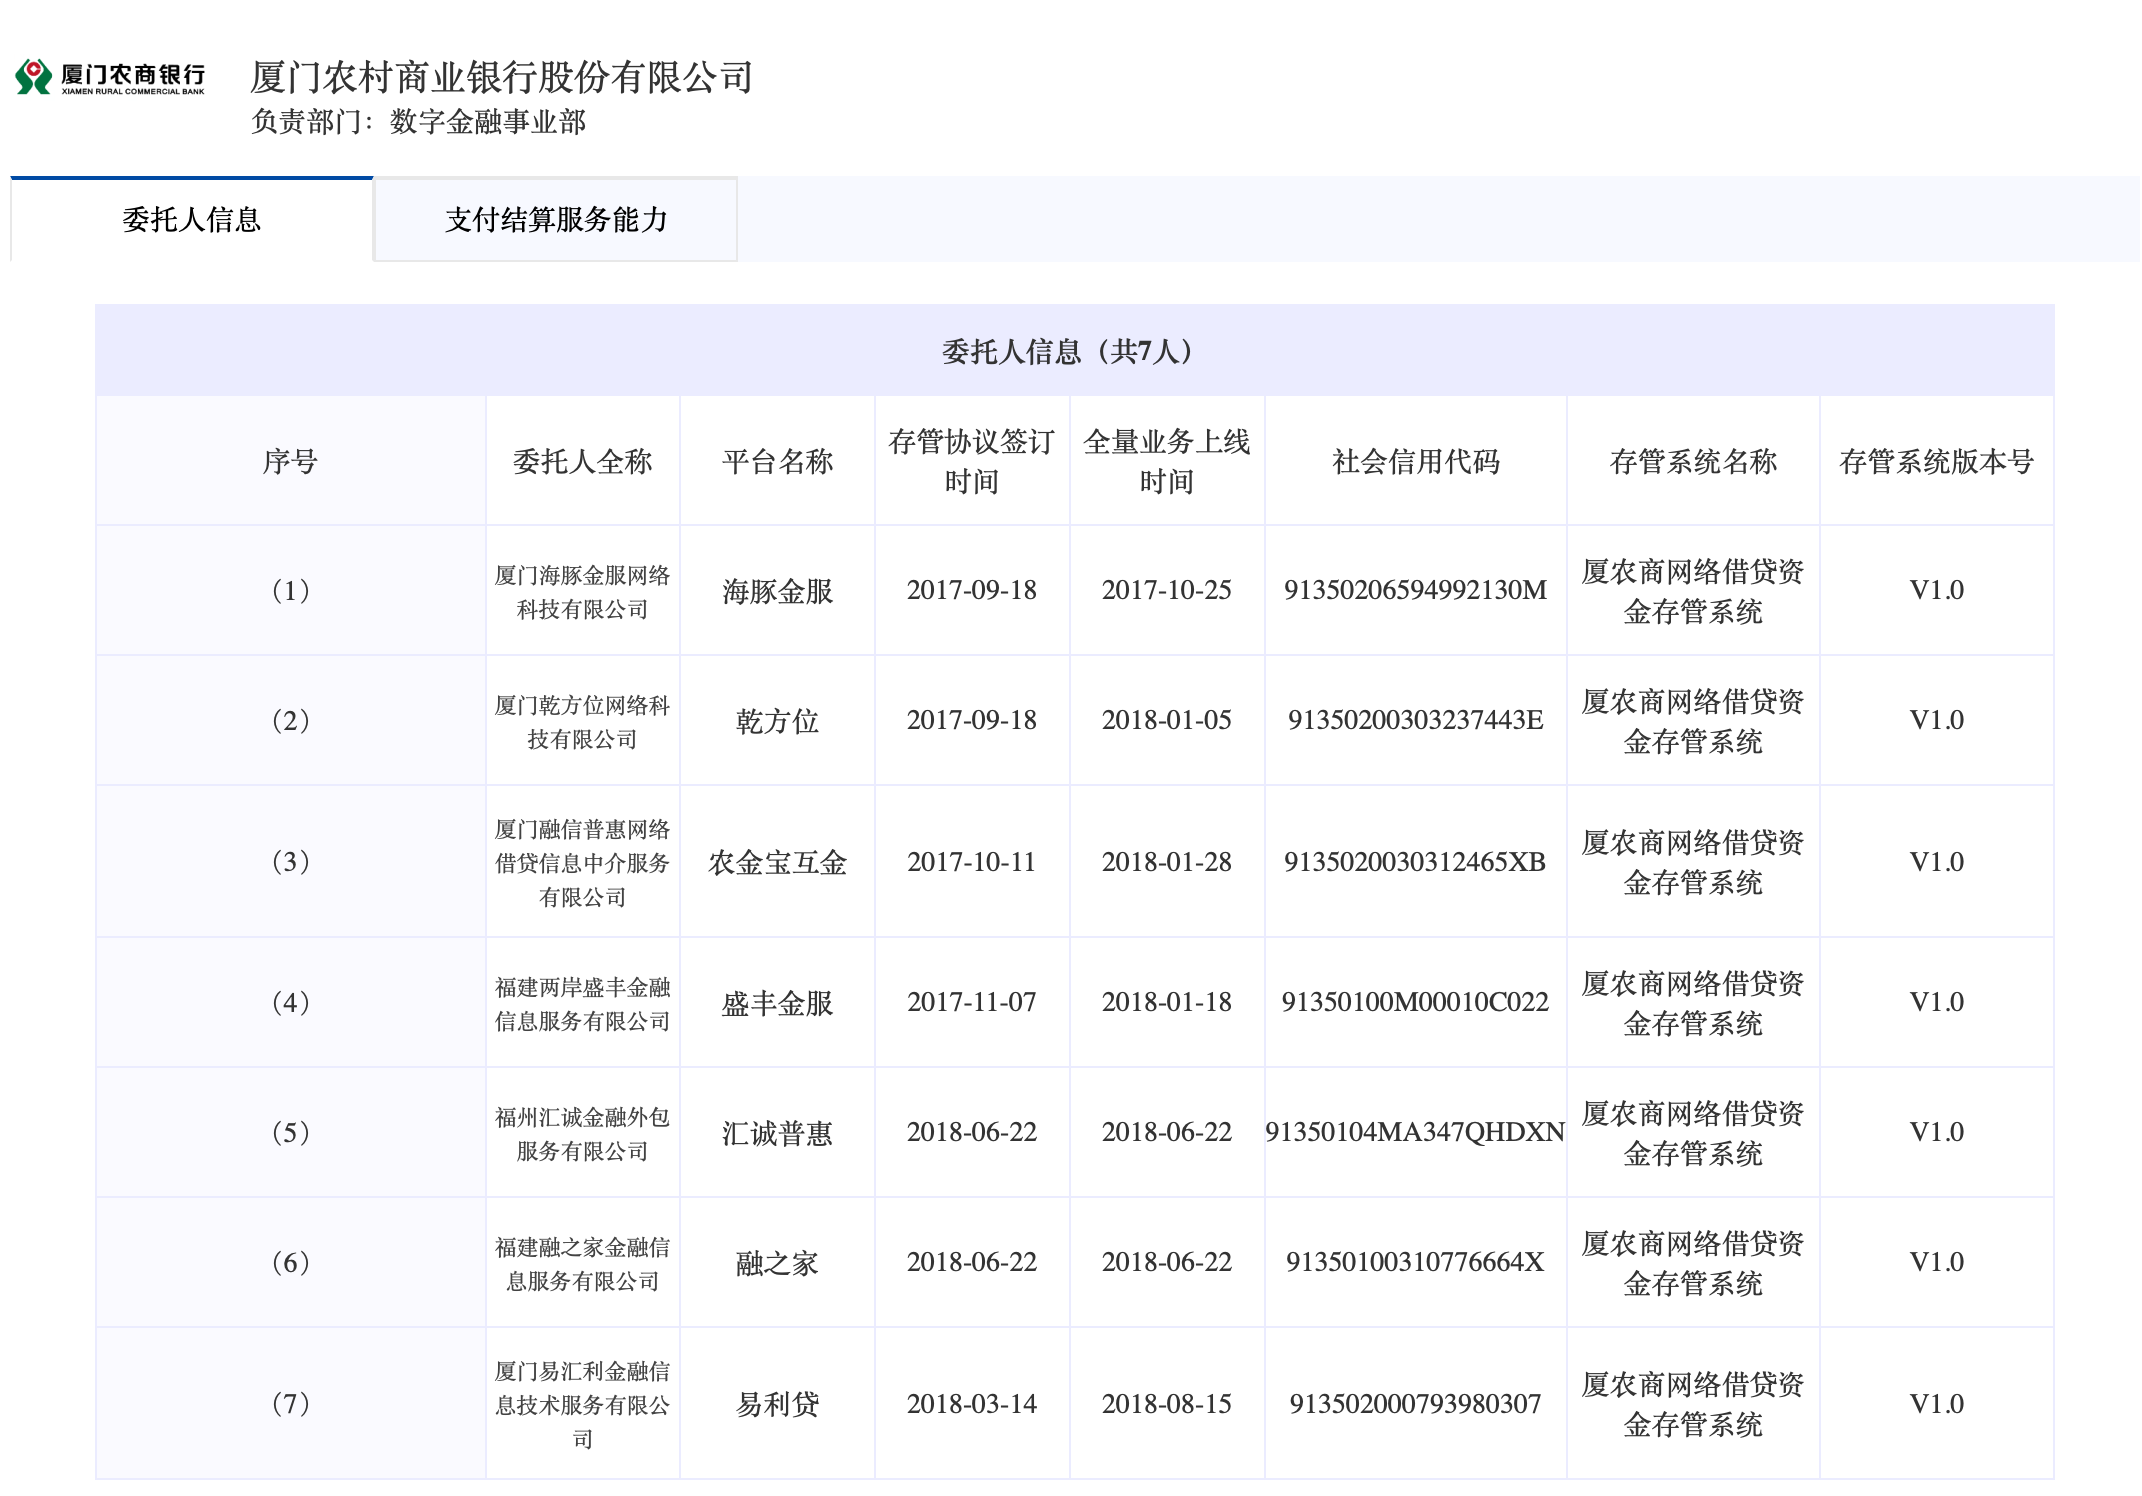Click row number （7）
This screenshot has height=1496, width=2142.
click(x=290, y=1404)
